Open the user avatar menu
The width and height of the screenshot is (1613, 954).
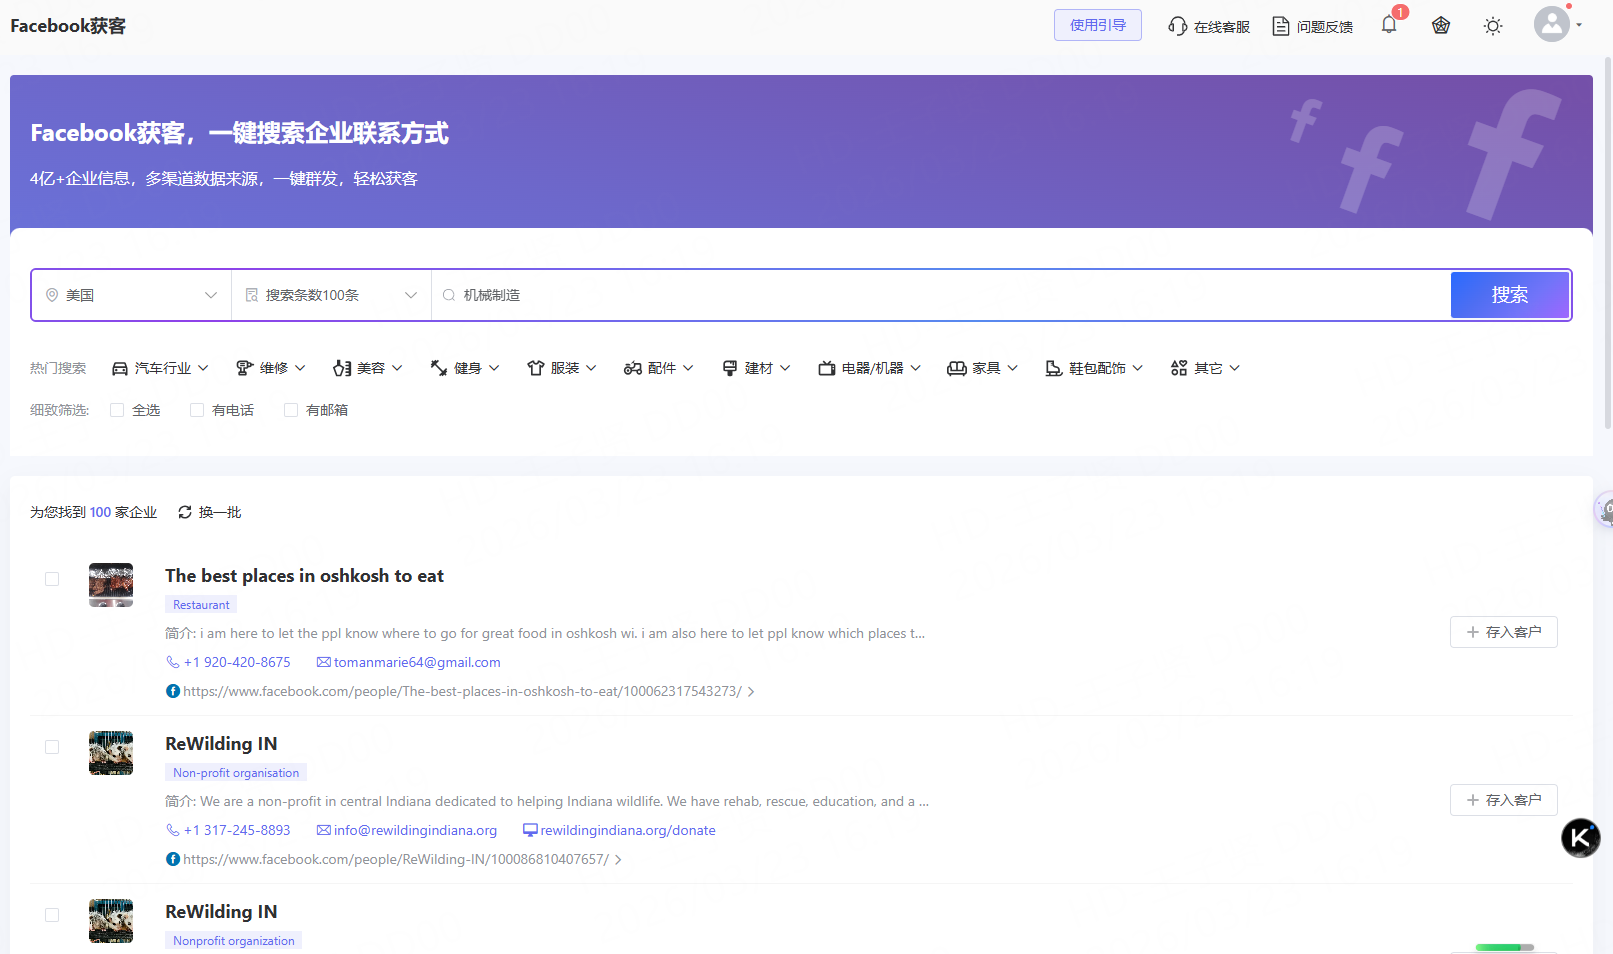click(x=1553, y=25)
